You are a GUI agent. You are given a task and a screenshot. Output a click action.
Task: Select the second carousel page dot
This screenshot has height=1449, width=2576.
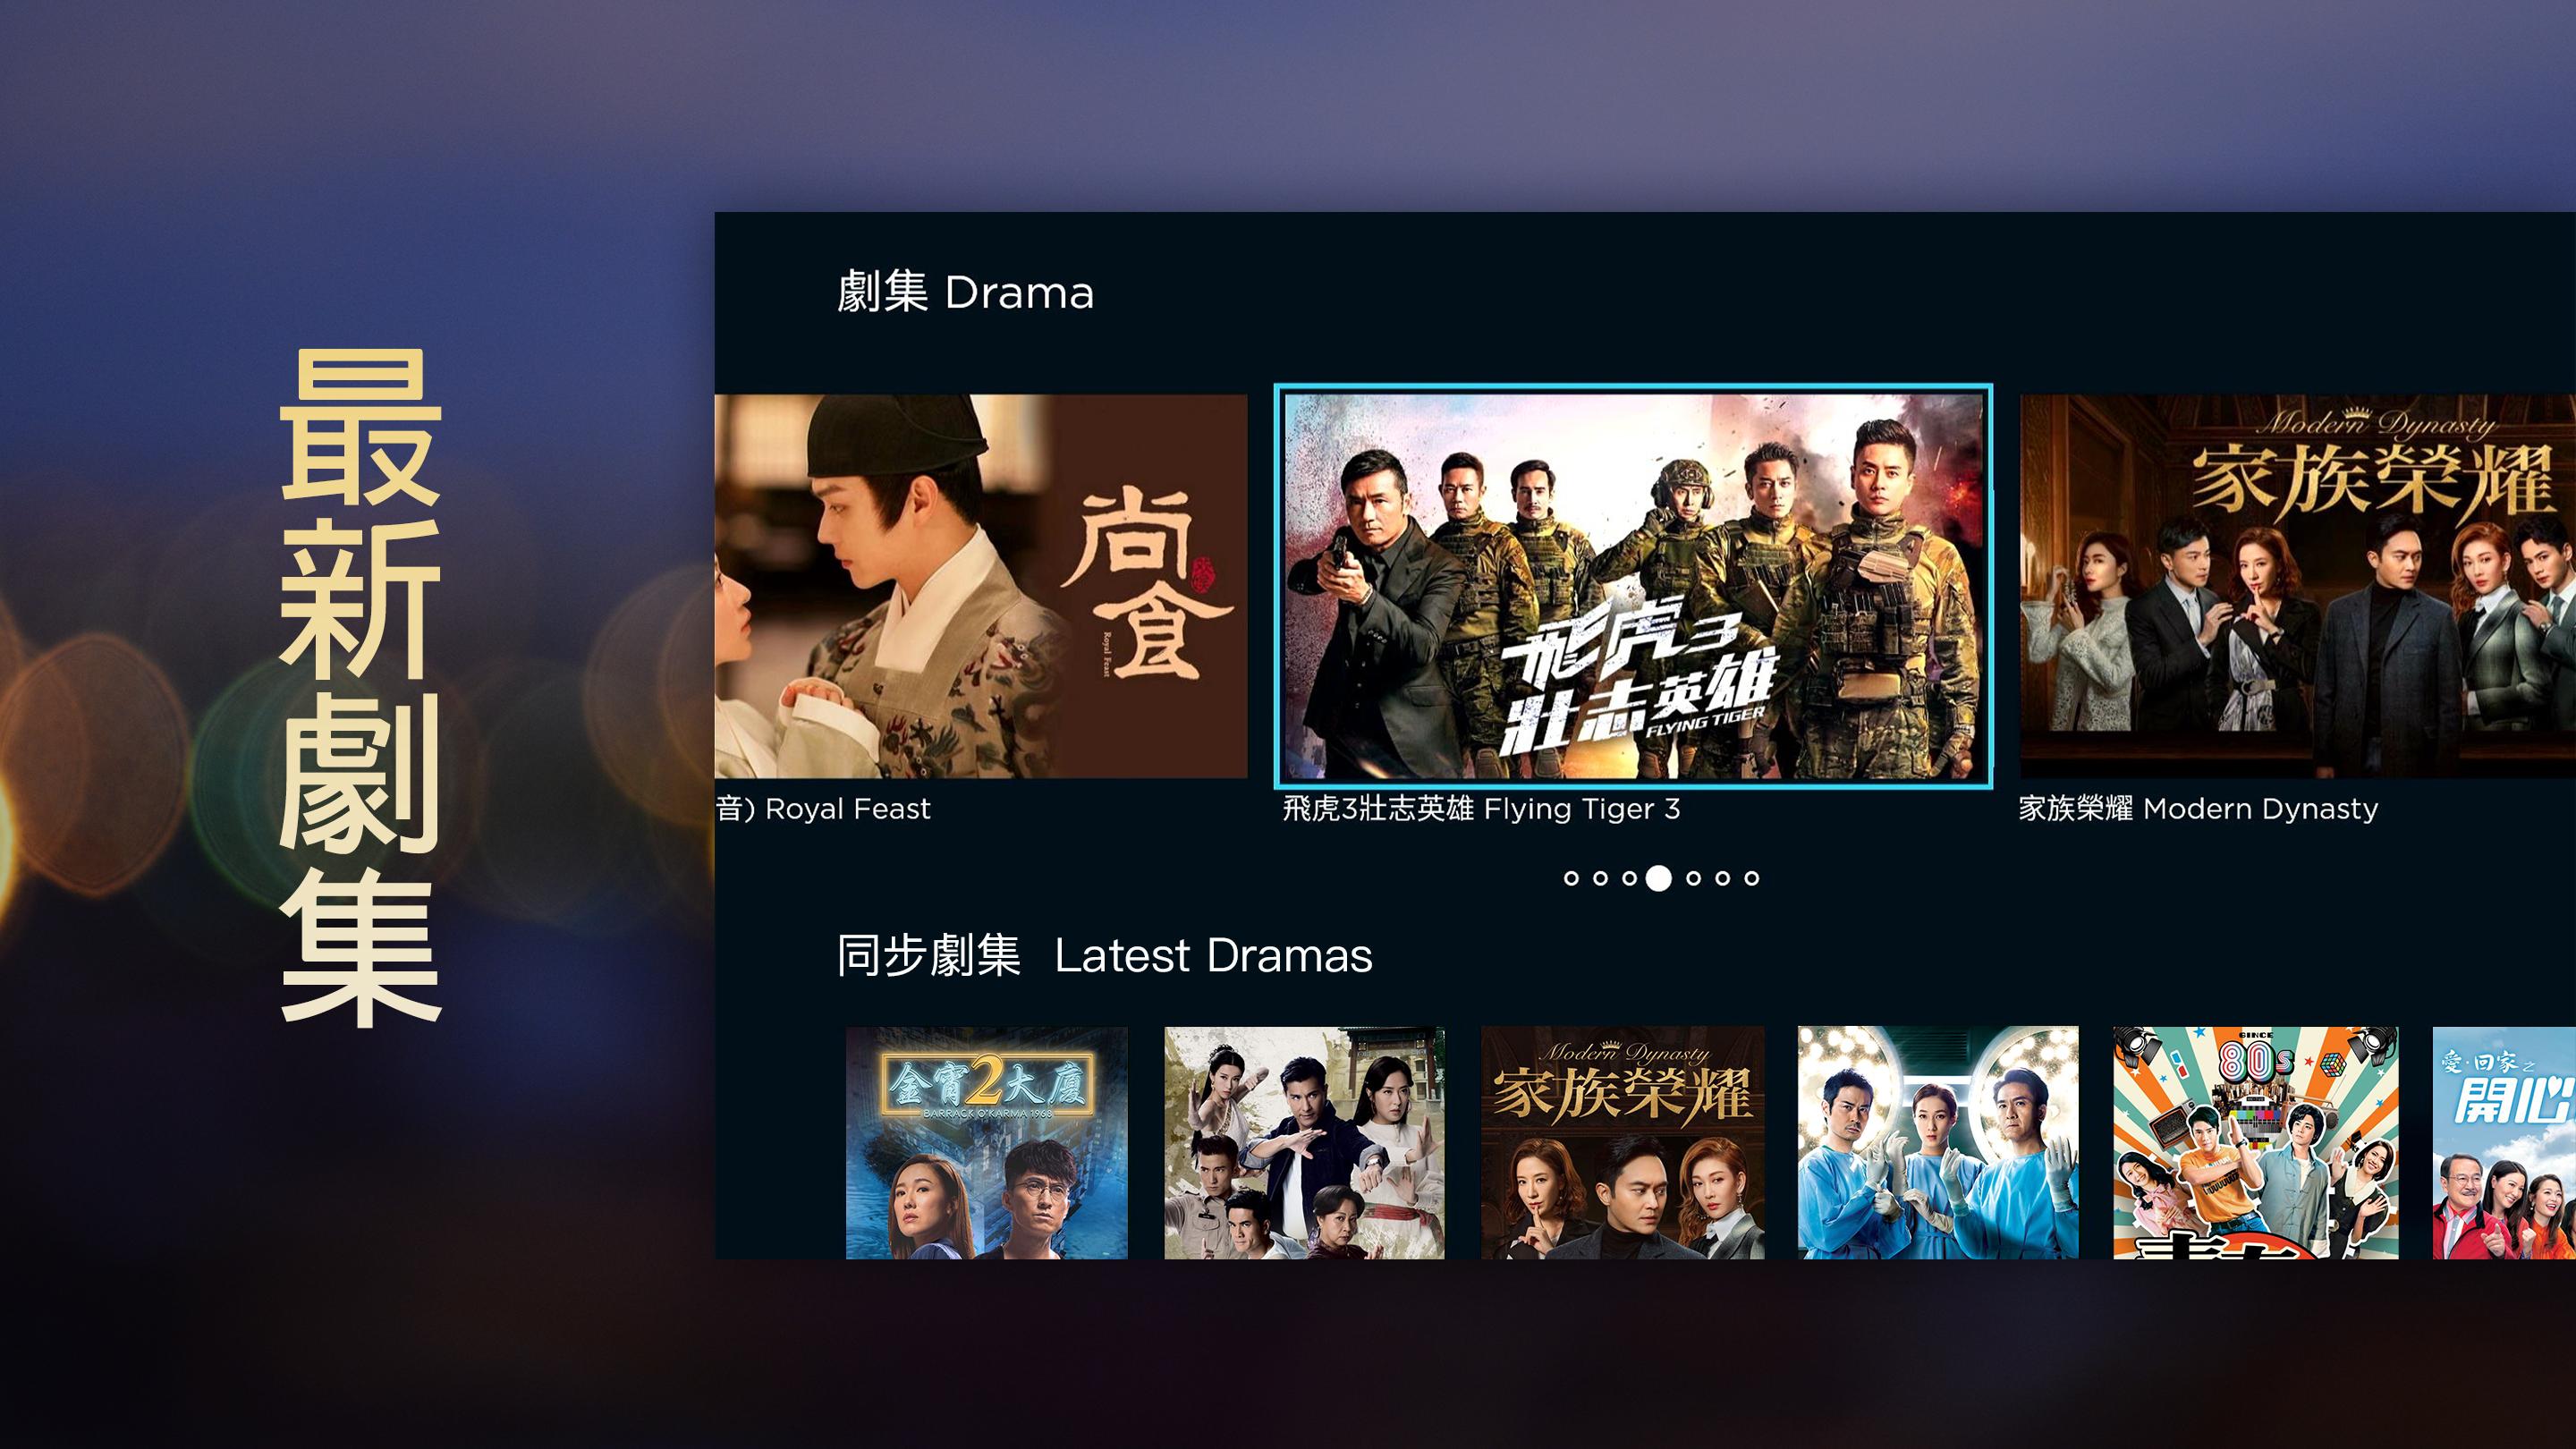click(1600, 878)
